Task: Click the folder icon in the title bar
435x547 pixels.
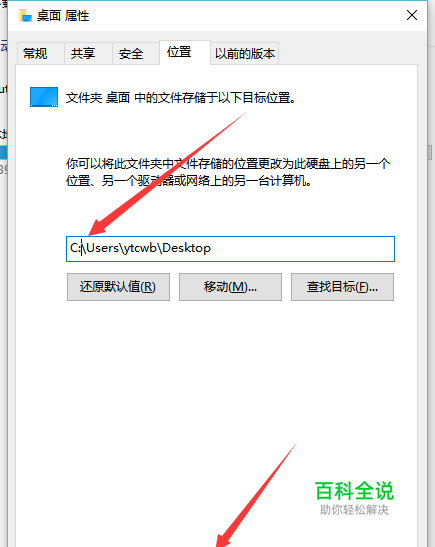Action: [25, 15]
